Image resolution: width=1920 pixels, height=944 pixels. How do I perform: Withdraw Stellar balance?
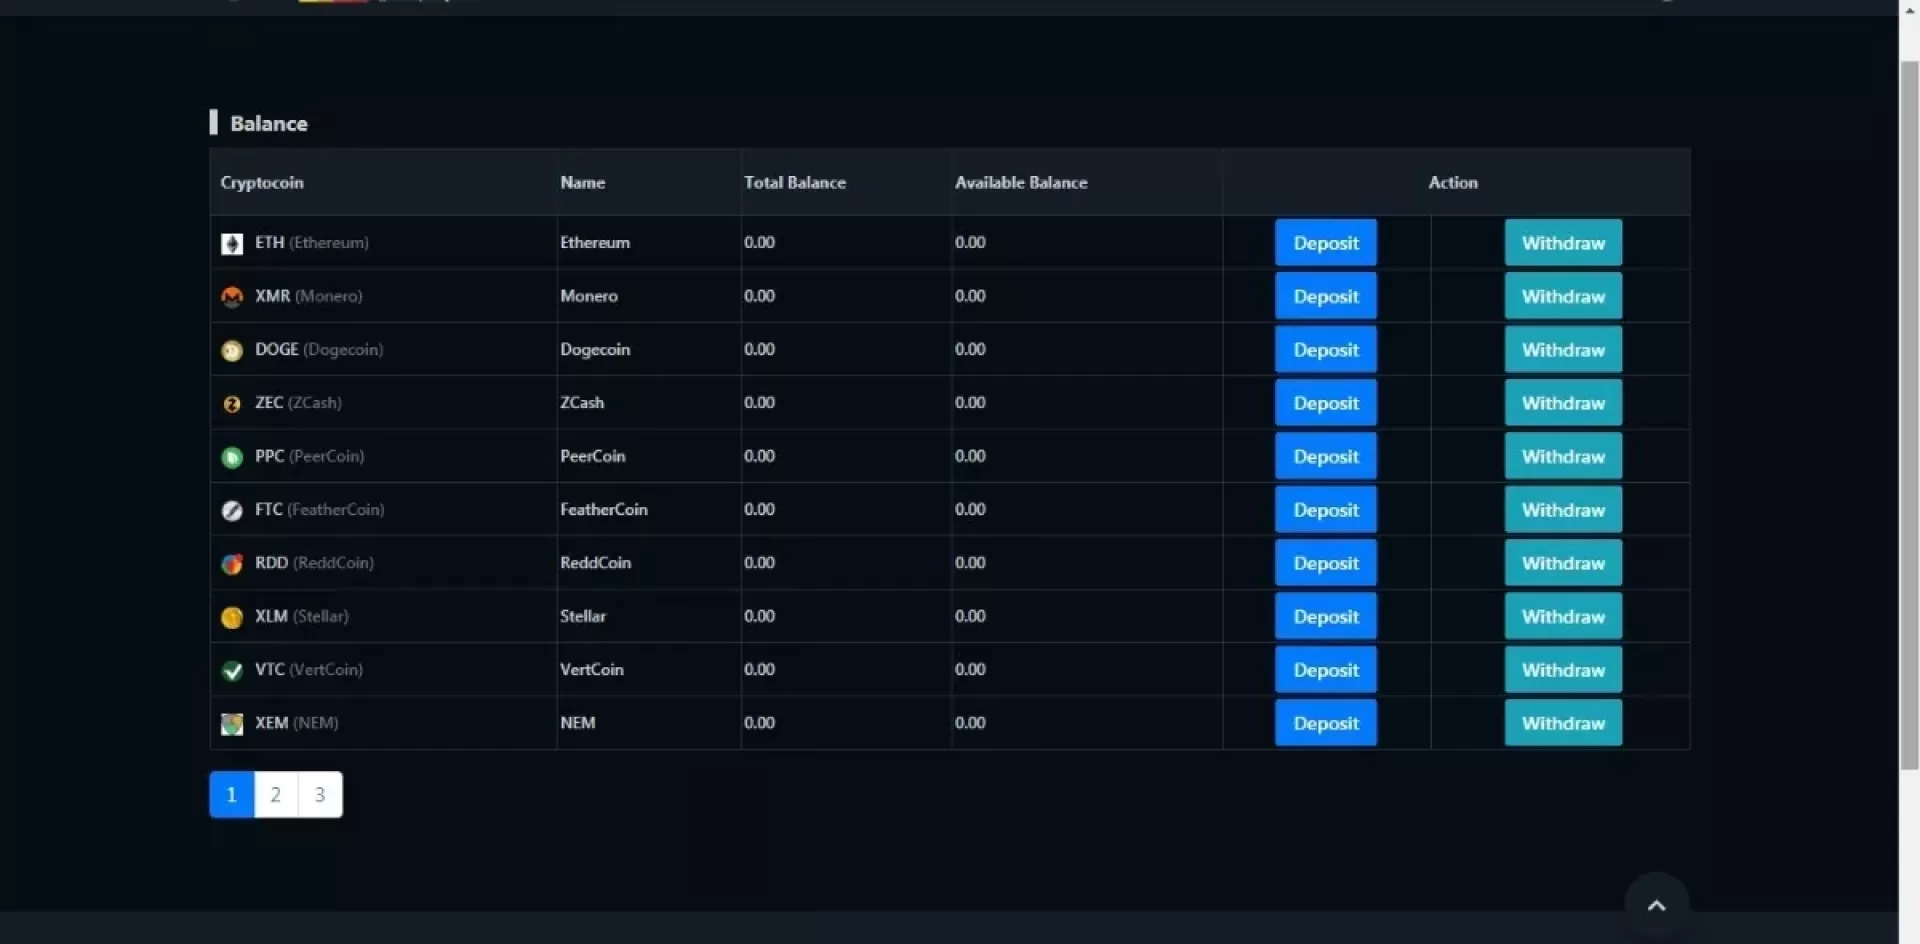point(1562,617)
